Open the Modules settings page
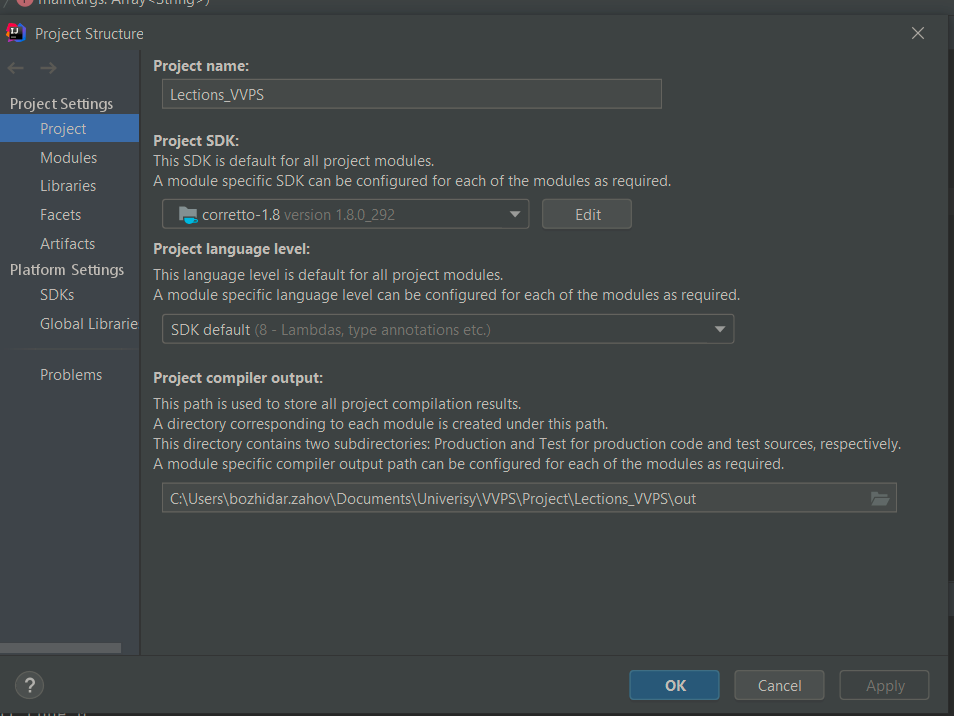Image resolution: width=954 pixels, height=716 pixels. 68,158
